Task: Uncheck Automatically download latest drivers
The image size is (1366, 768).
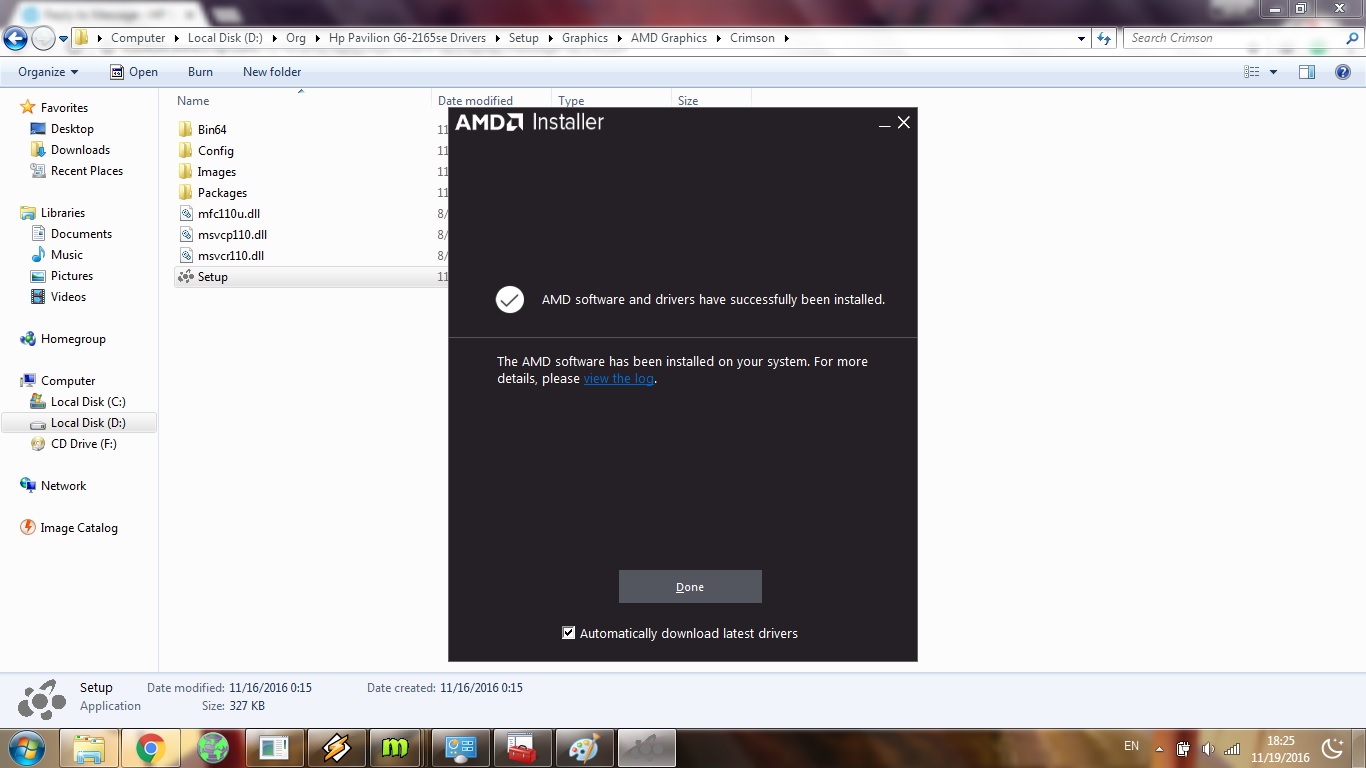Action: pos(569,633)
